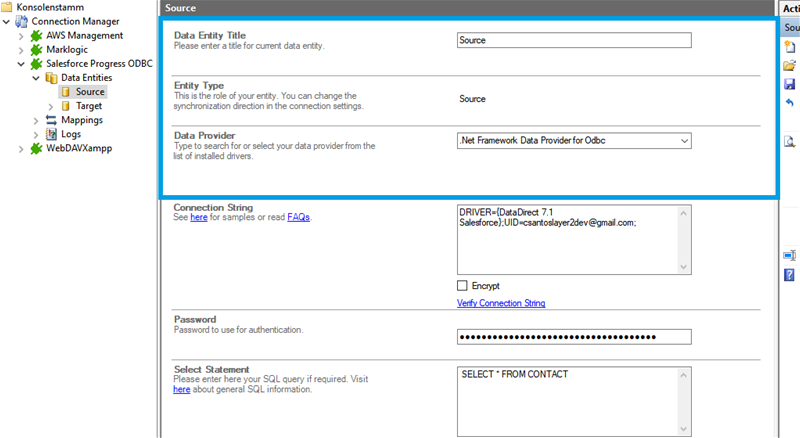Click the Marklogic connection icon
The image size is (800, 438).
point(38,50)
